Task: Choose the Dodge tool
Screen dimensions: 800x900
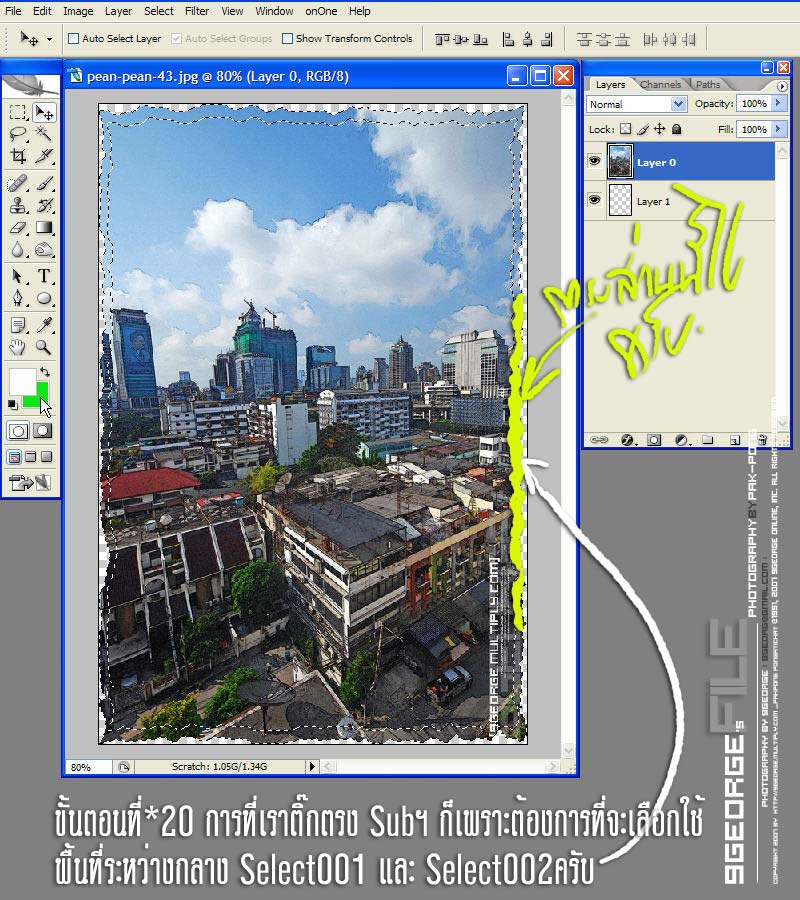Action: tap(44, 250)
